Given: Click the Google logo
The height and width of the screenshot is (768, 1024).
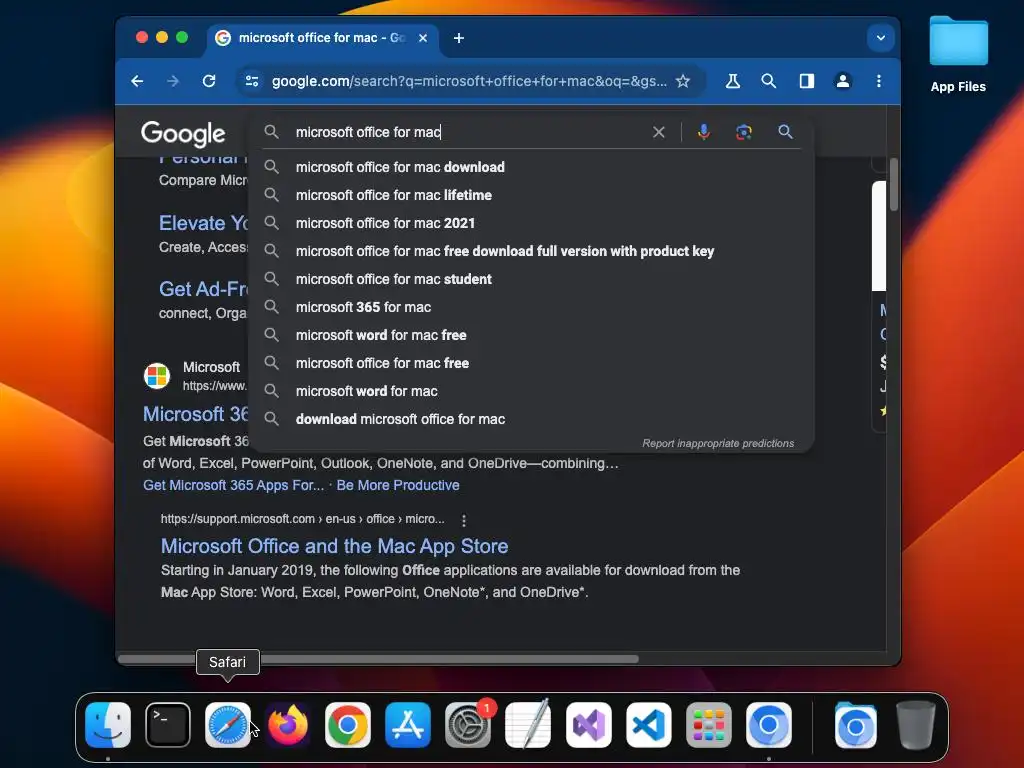Looking at the screenshot, I should pos(183,133).
